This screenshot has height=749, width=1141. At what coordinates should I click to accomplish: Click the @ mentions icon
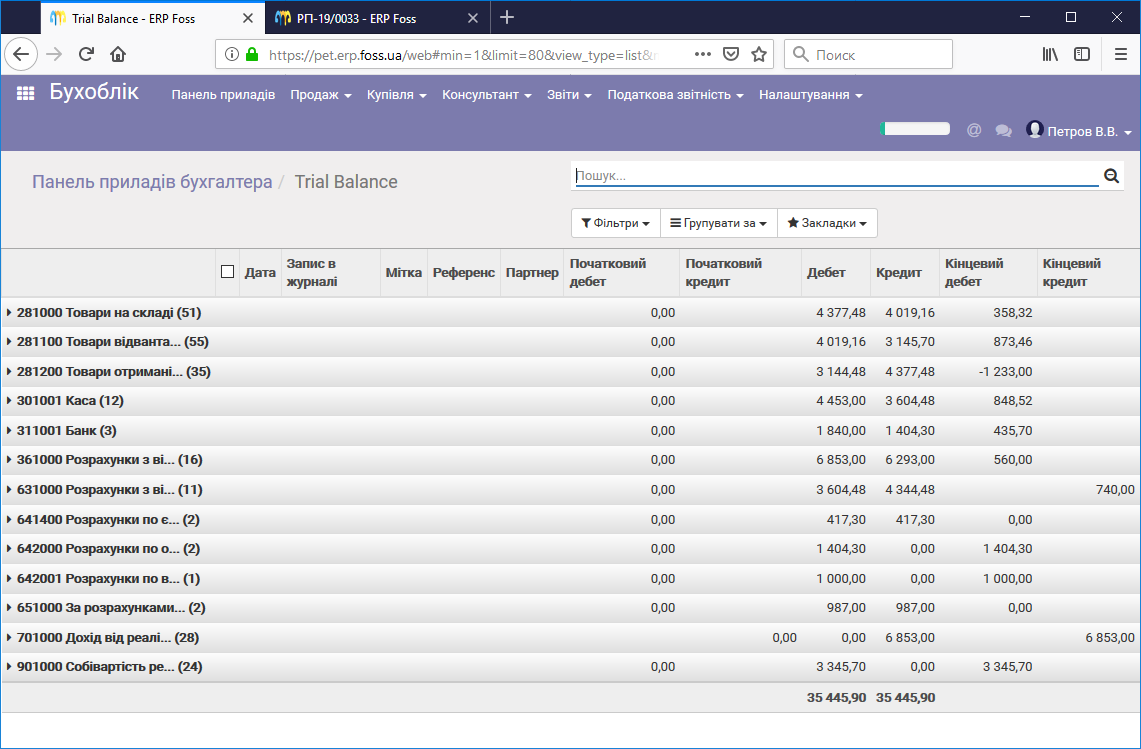tap(974, 130)
